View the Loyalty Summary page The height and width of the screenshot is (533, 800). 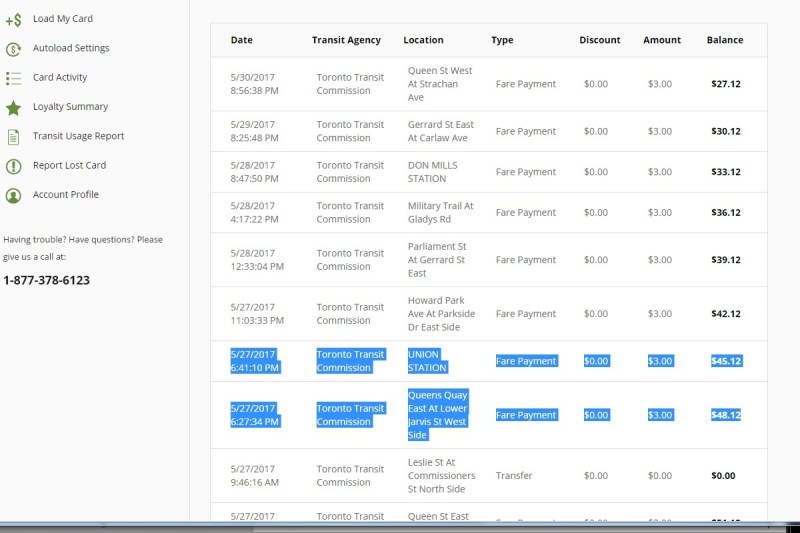point(70,107)
